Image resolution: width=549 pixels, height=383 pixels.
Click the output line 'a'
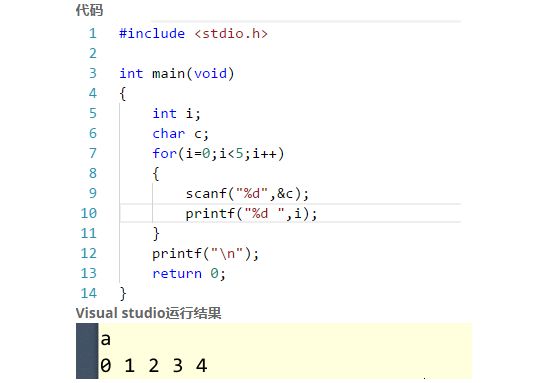(x=106, y=339)
